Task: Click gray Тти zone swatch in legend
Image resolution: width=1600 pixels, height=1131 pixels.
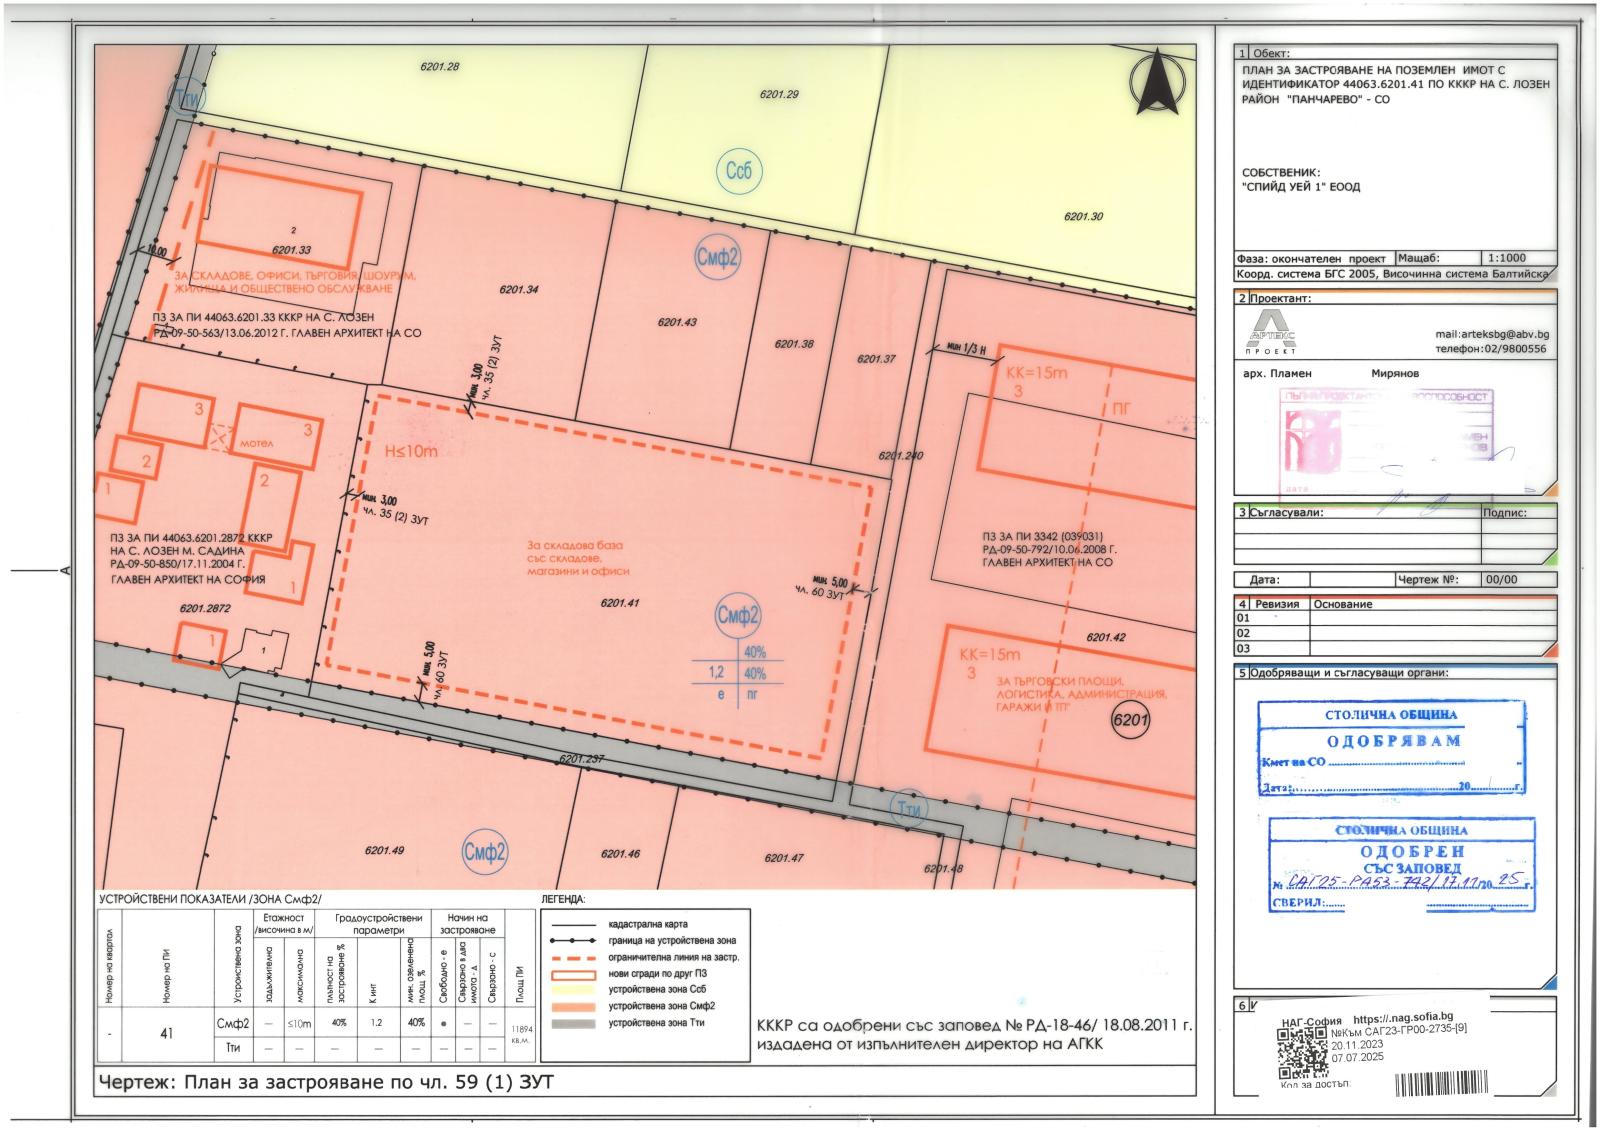Action: pyautogui.click(x=574, y=1022)
